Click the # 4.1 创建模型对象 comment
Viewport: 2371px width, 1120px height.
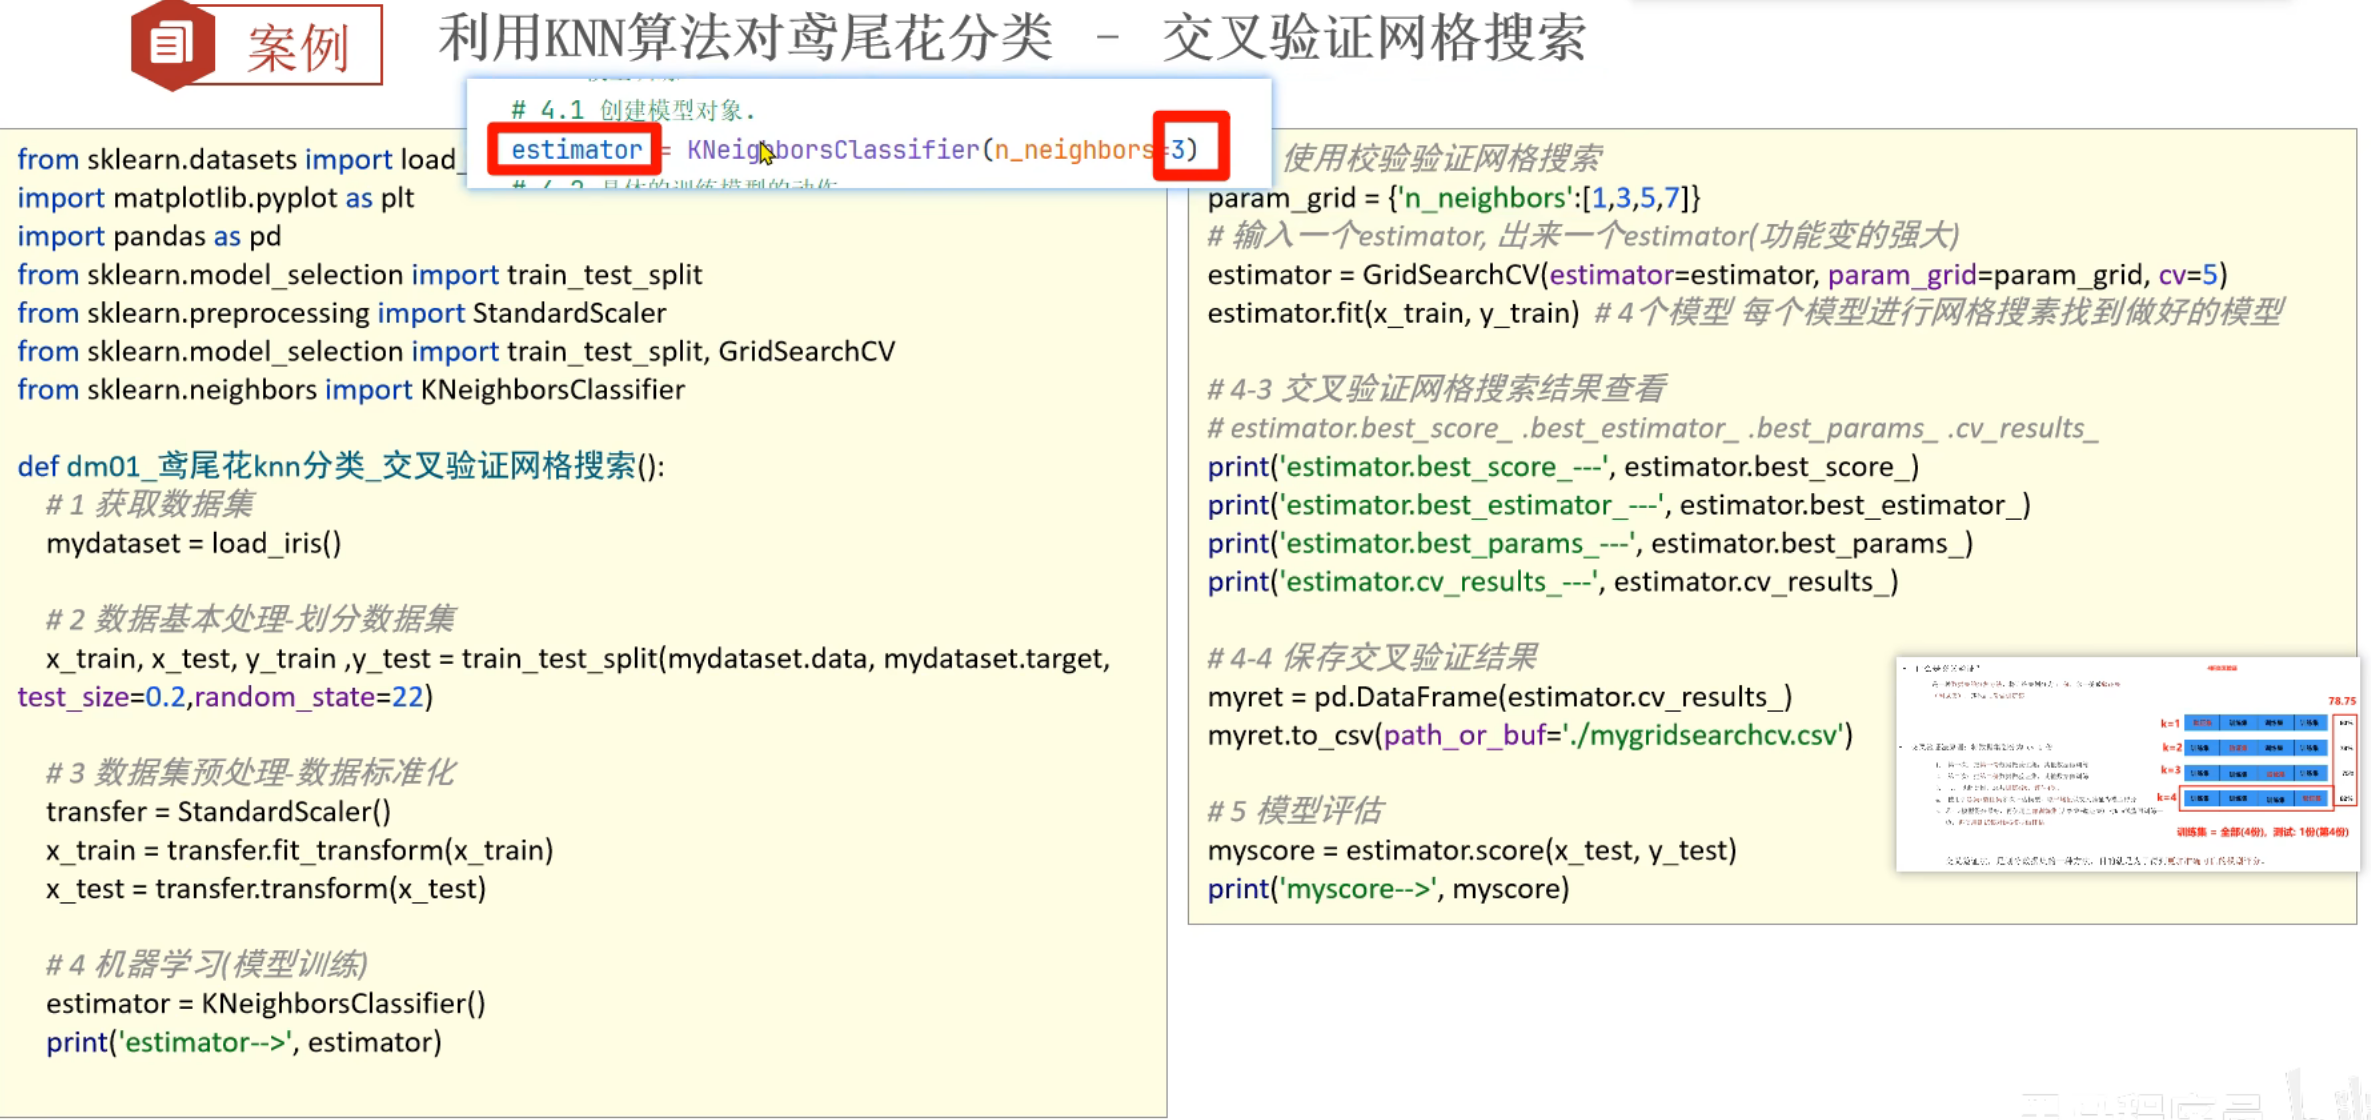click(x=632, y=110)
